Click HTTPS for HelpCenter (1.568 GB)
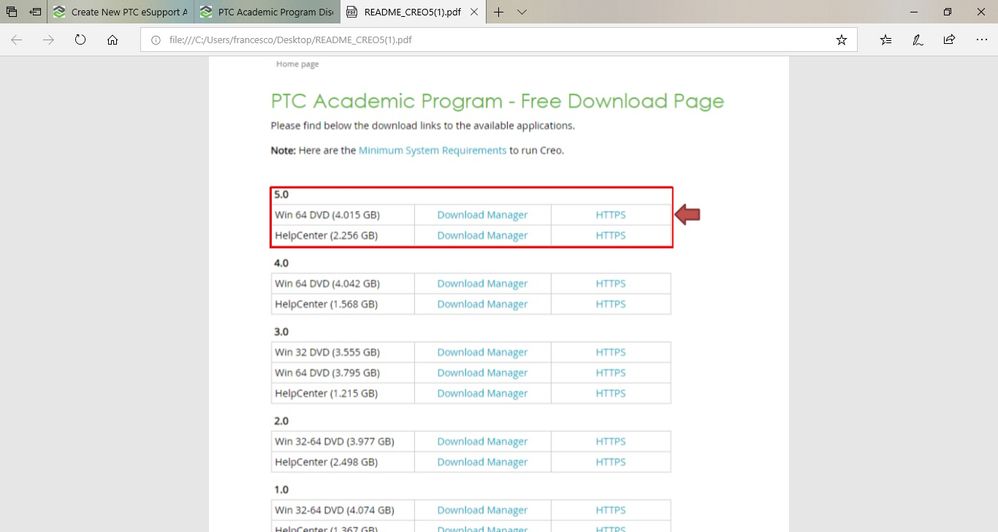Image resolution: width=998 pixels, height=532 pixels. (610, 304)
